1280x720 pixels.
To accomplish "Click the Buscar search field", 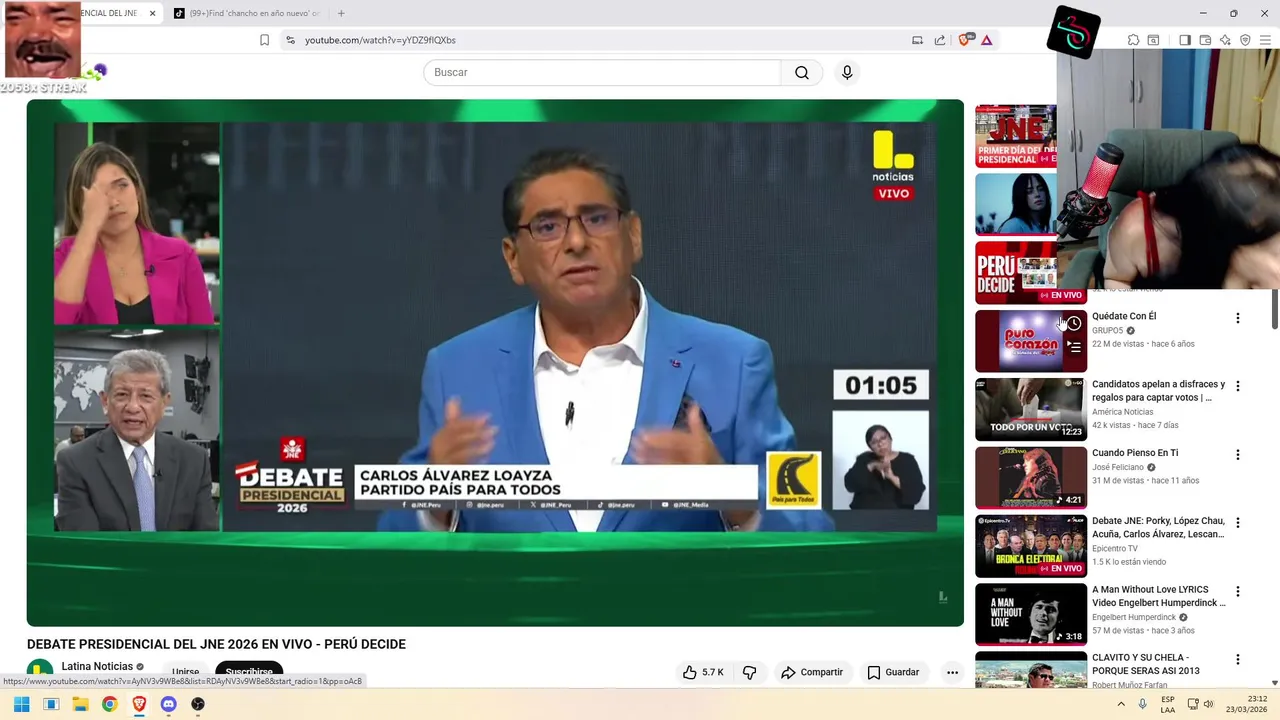I will click(602, 72).
